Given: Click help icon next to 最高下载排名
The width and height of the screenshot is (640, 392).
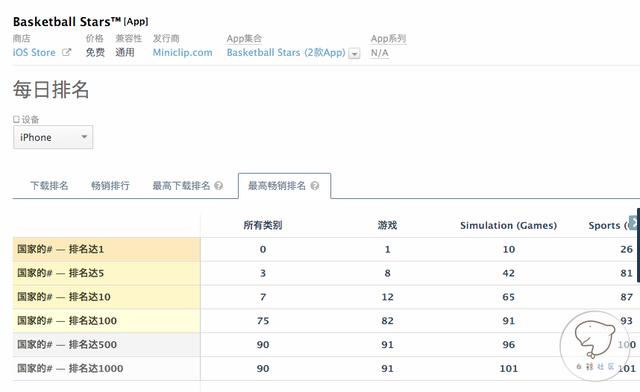Looking at the screenshot, I should tap(218, 186).
